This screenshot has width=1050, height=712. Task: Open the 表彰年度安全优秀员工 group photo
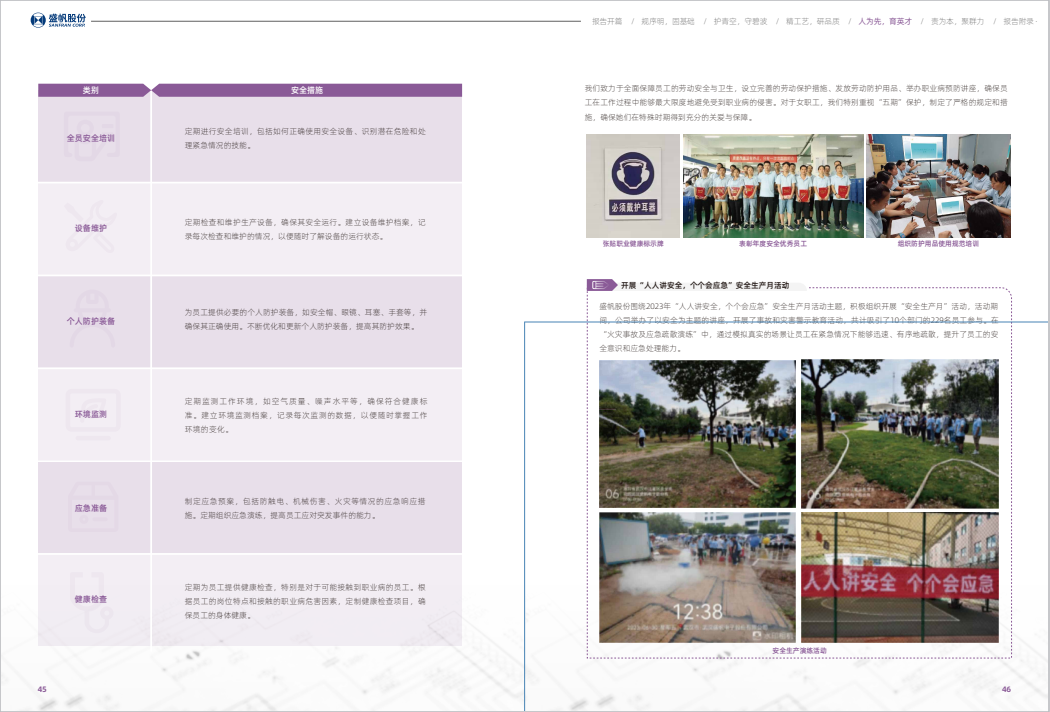(772, 185)
